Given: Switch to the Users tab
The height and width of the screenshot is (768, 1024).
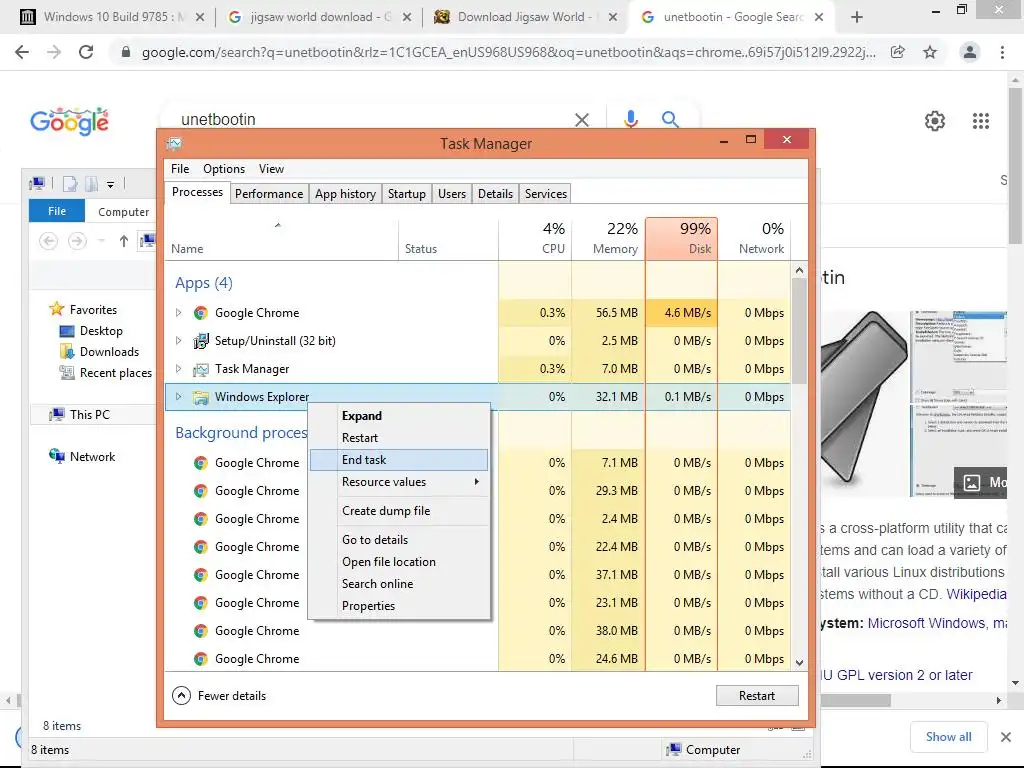Looking at the screenshot, I should [x=452, y=194].
